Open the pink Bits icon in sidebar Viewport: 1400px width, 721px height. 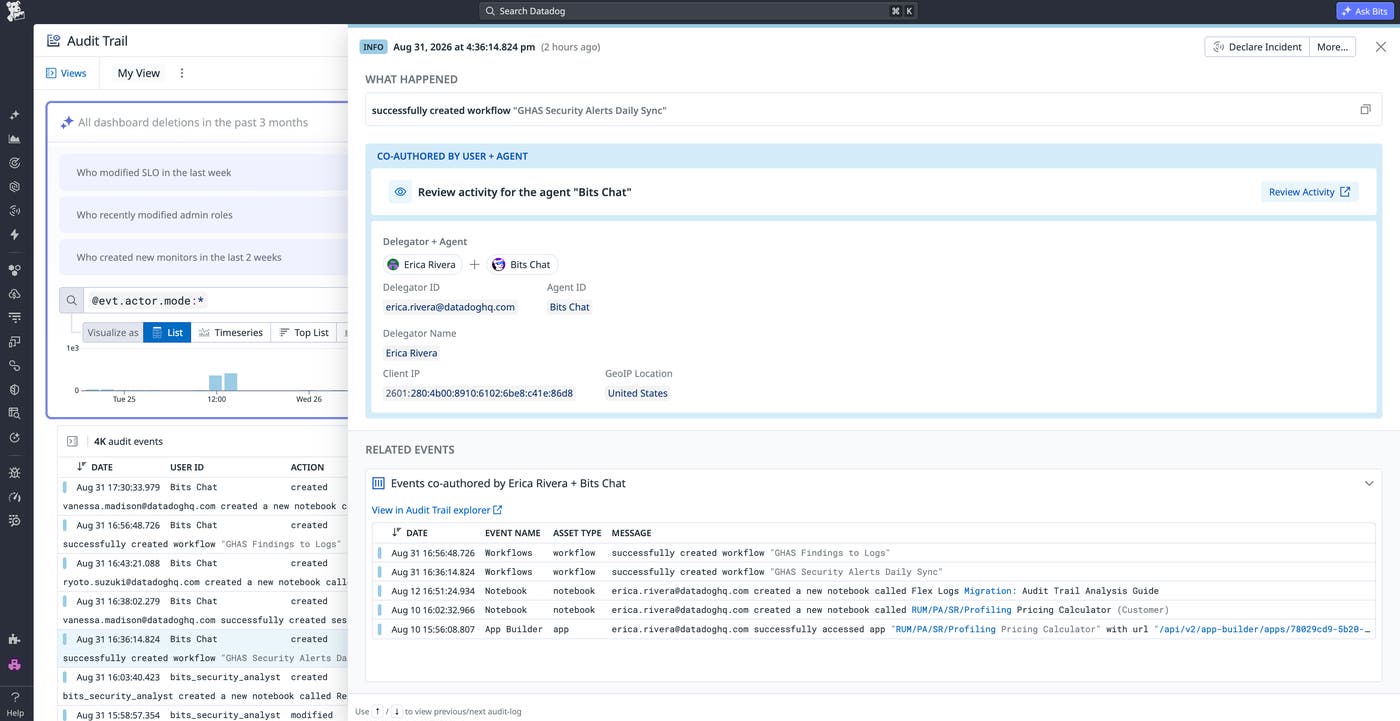tap(14, 665)
